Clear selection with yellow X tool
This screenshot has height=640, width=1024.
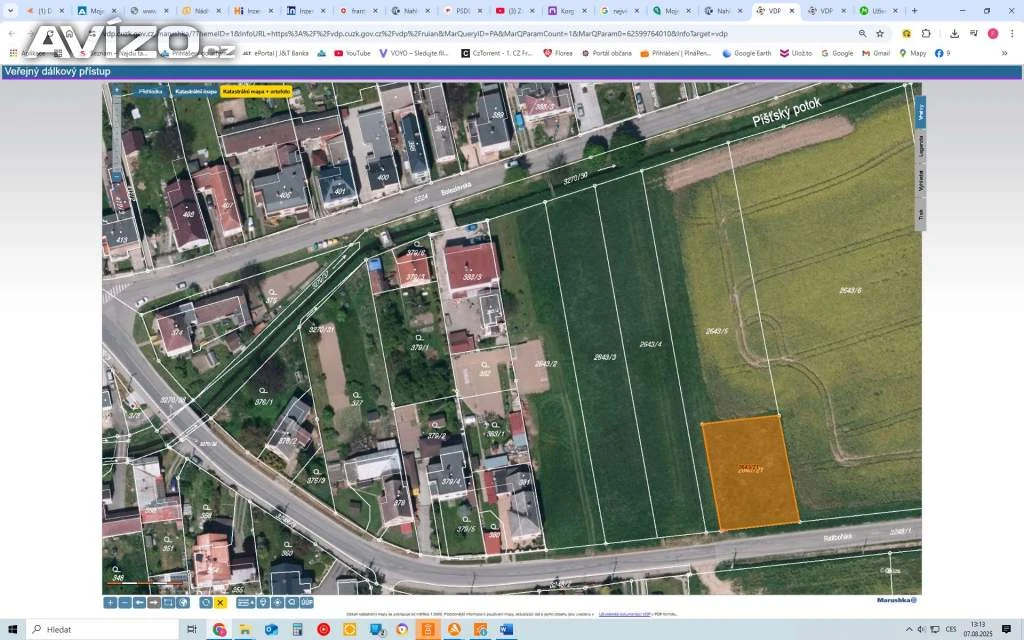(220, 603)
